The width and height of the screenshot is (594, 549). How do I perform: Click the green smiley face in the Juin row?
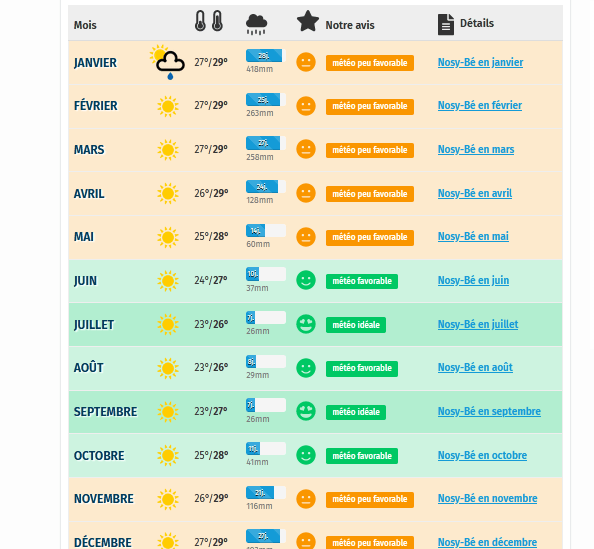(306, 280)
